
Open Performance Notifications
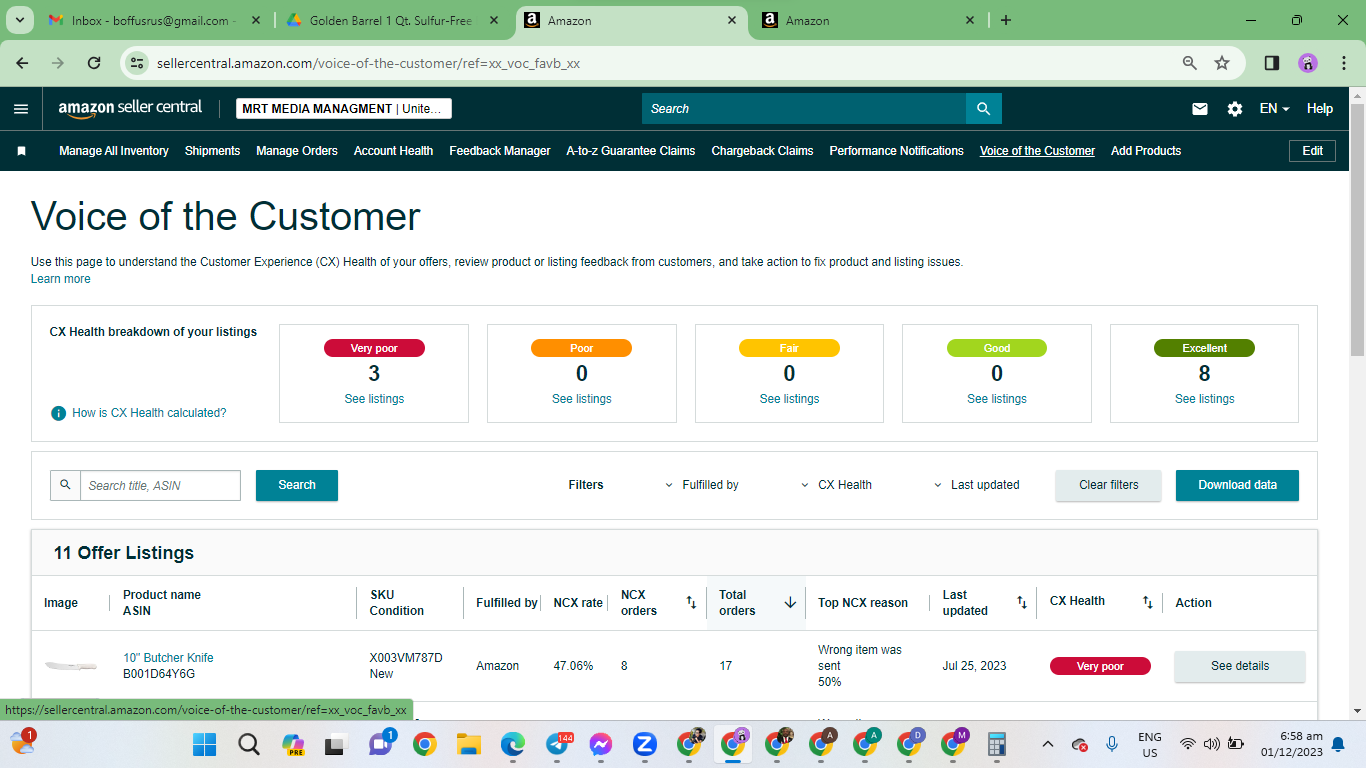897,151
